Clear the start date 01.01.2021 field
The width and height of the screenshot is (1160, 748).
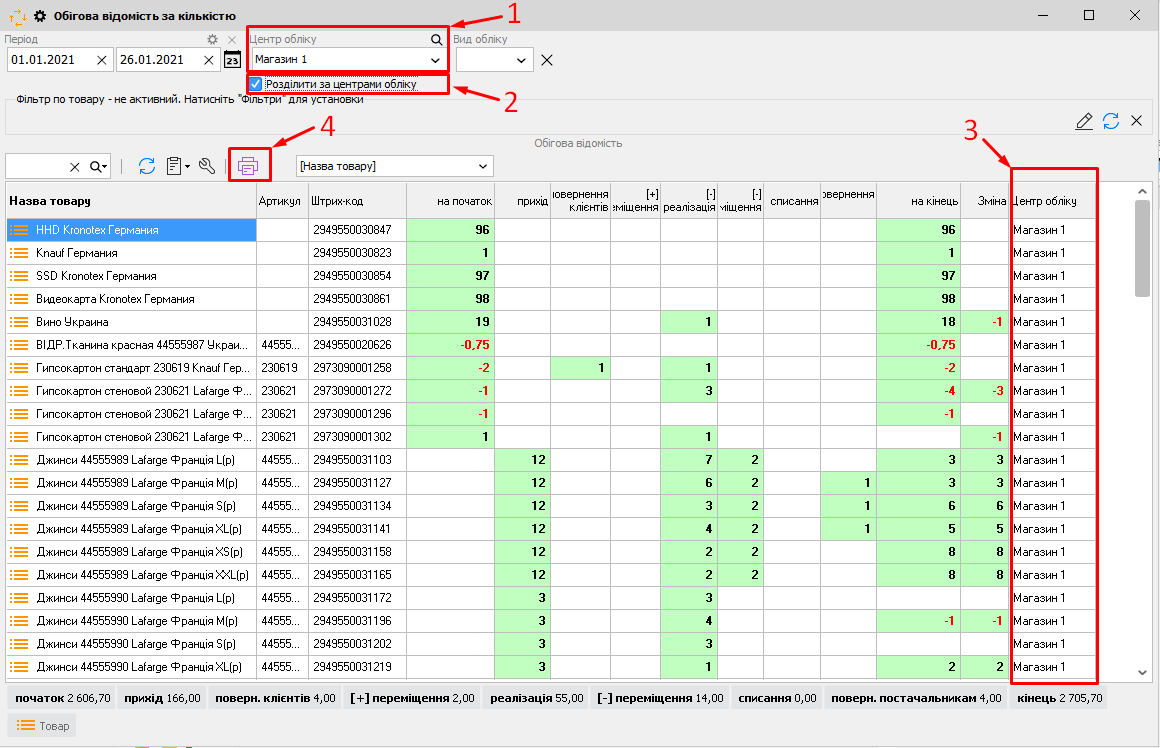click(101, 60)
